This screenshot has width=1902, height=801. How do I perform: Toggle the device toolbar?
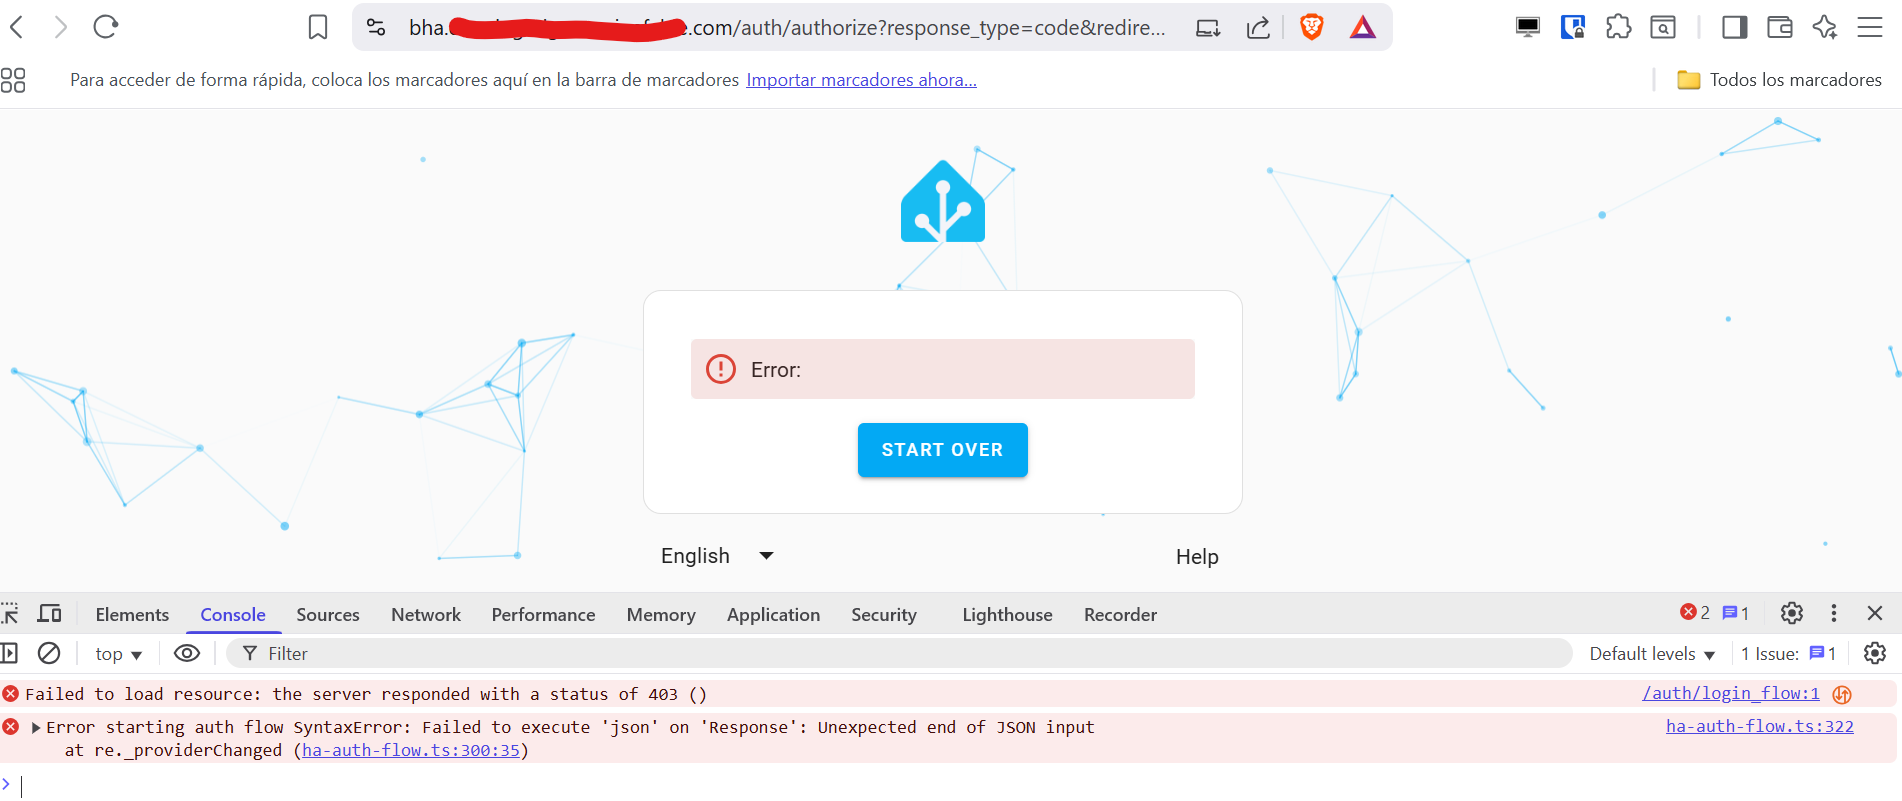click(x=49, y=614)
